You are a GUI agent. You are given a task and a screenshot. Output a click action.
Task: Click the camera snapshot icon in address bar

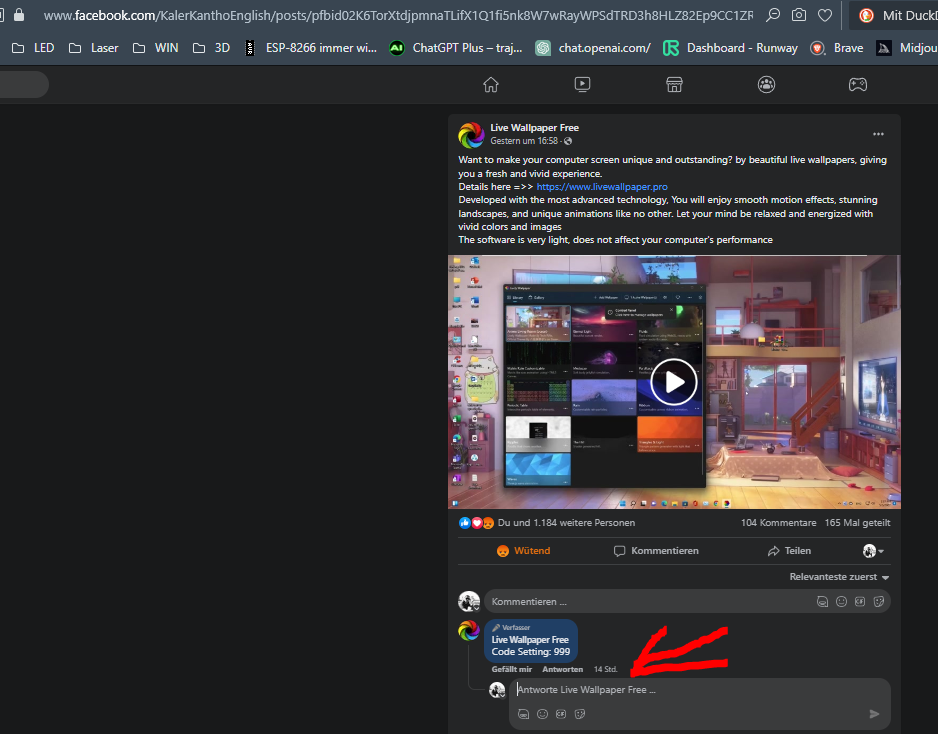click(x=799, y=15)
